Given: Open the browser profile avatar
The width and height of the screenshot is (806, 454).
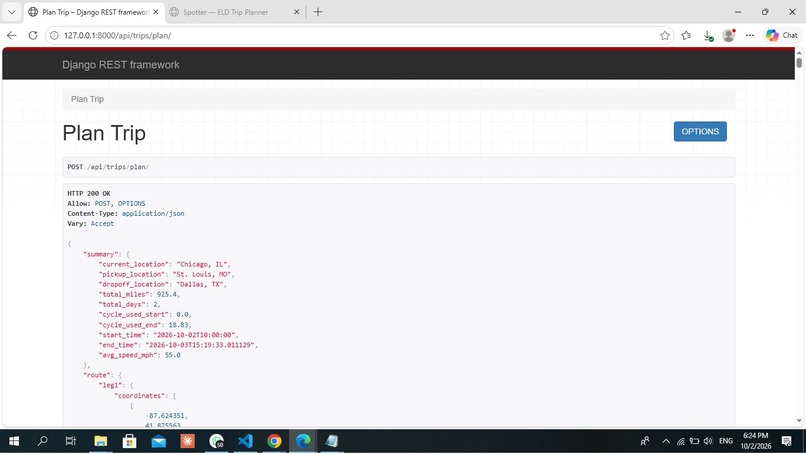Looking at the screenshot, I should [x=729, y=35].
